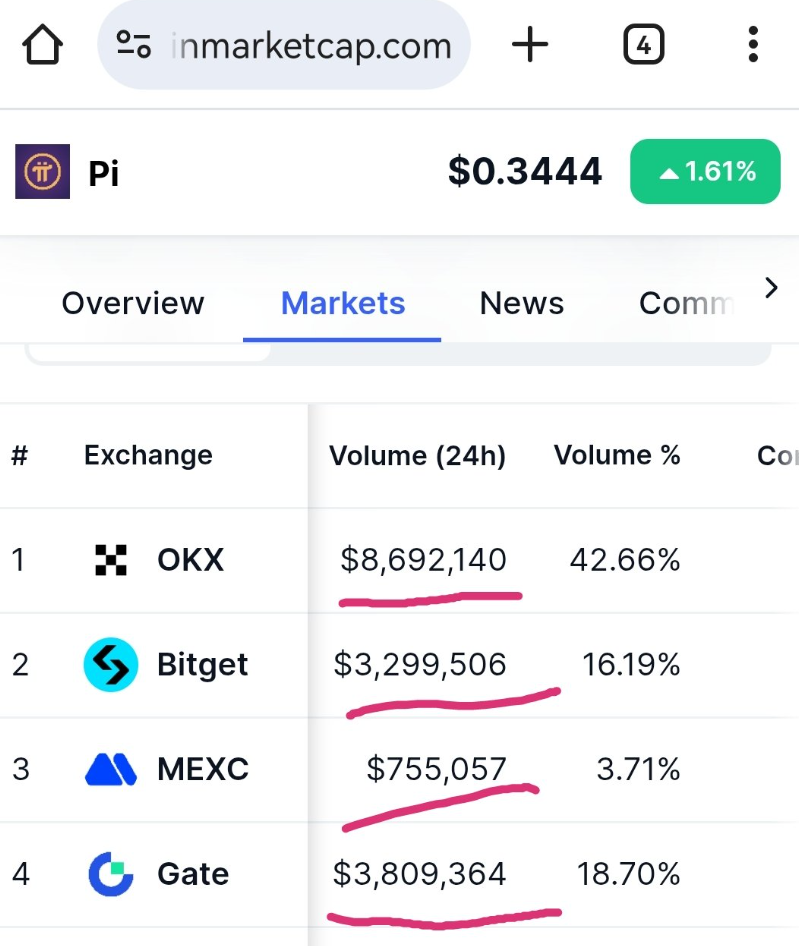Open the News tab
The height and width of the screenshot is (946, 799).
pyautogui.click(x=521, y=303)
